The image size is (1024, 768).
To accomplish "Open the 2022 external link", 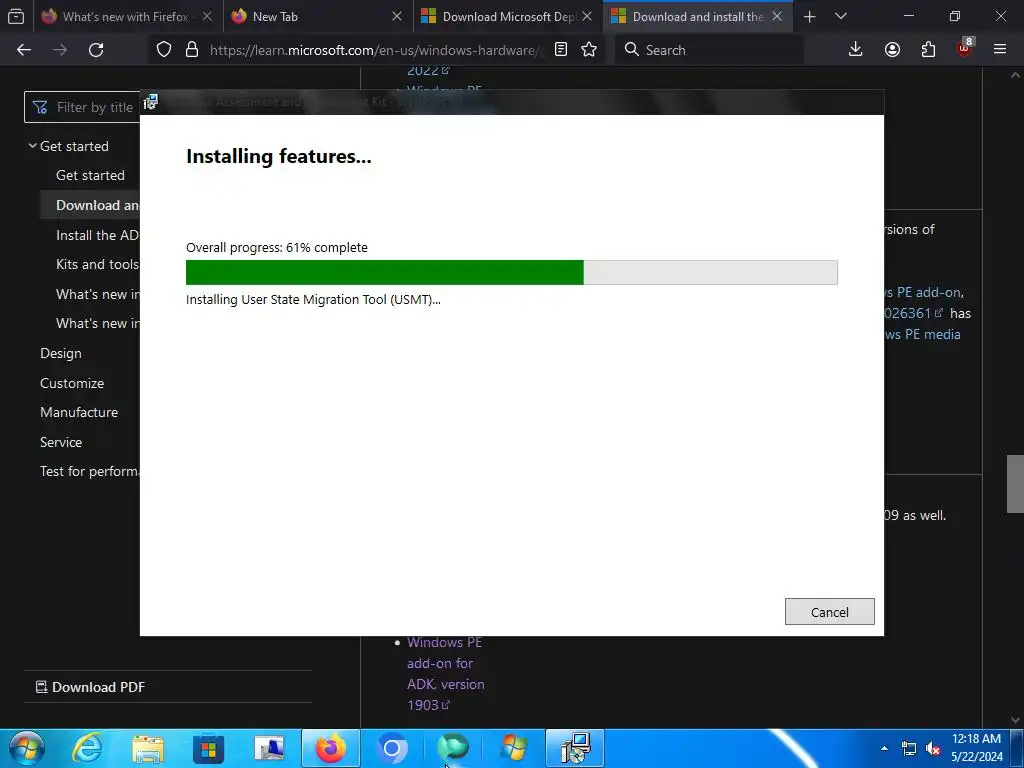I will coord(428,71).
